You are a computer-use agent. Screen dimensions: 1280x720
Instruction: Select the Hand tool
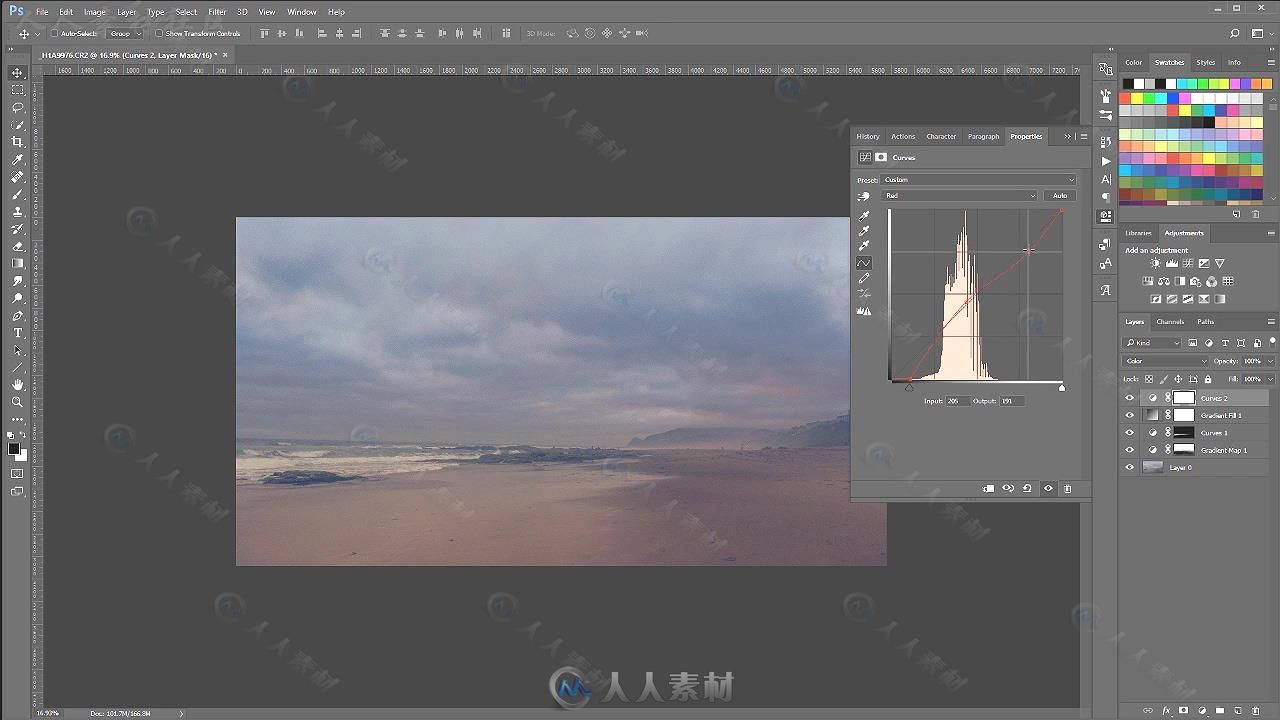18,385
